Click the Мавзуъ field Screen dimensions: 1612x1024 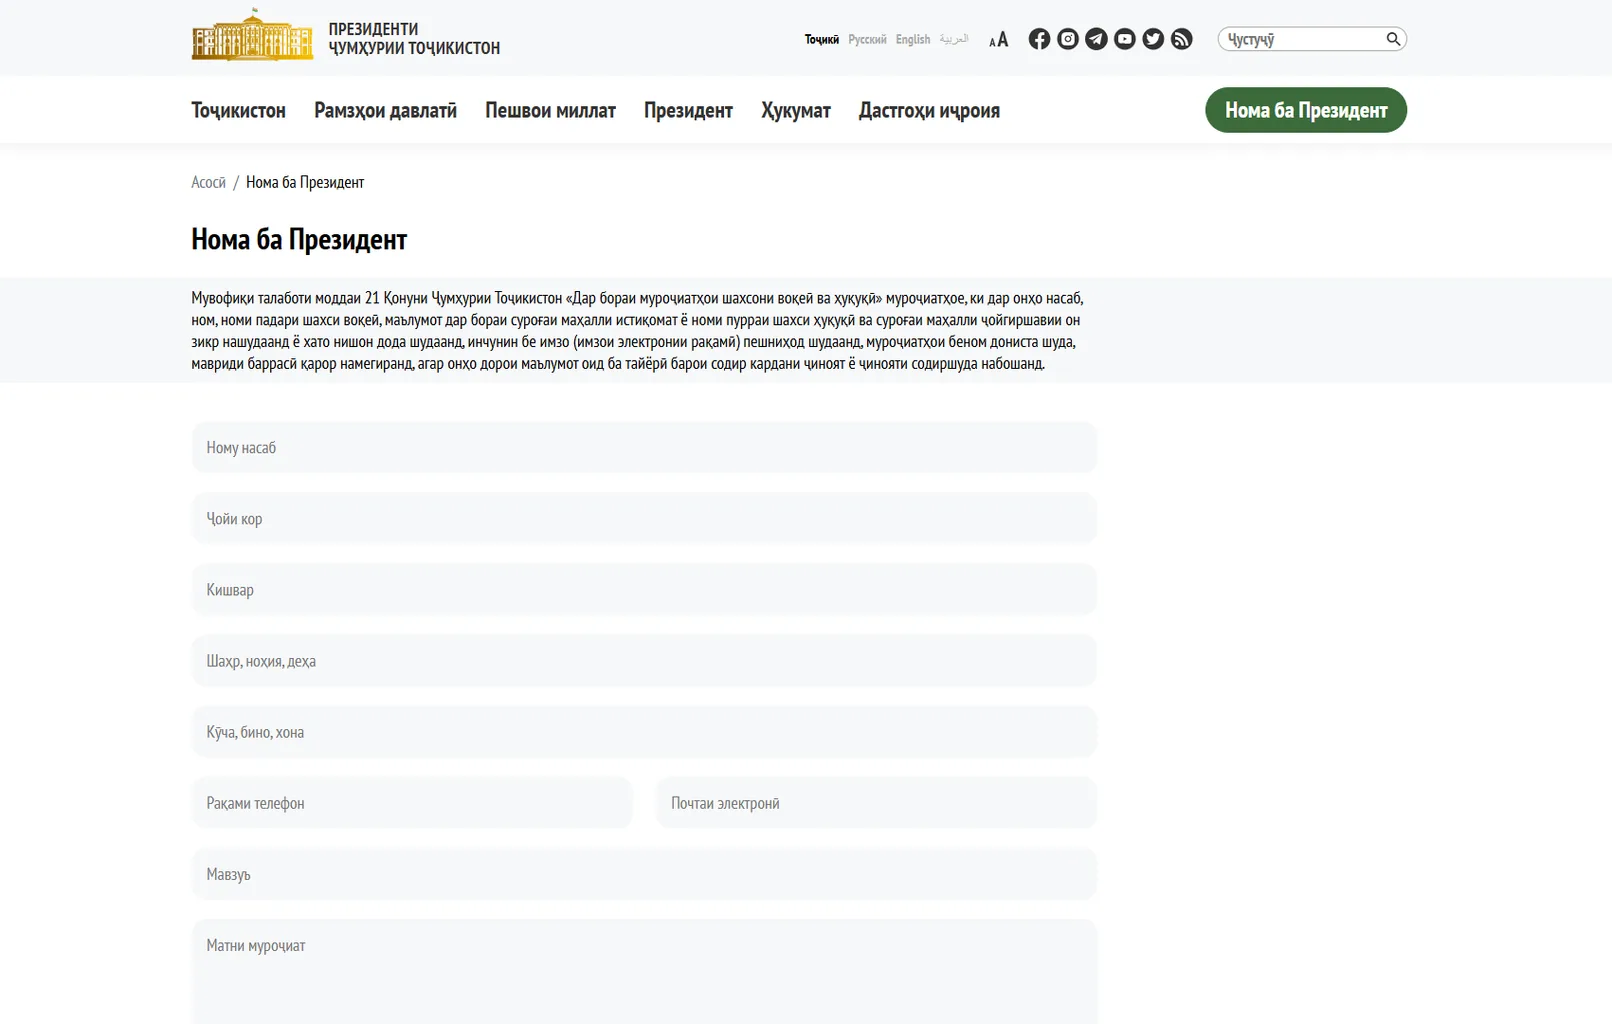pos(644,873)
